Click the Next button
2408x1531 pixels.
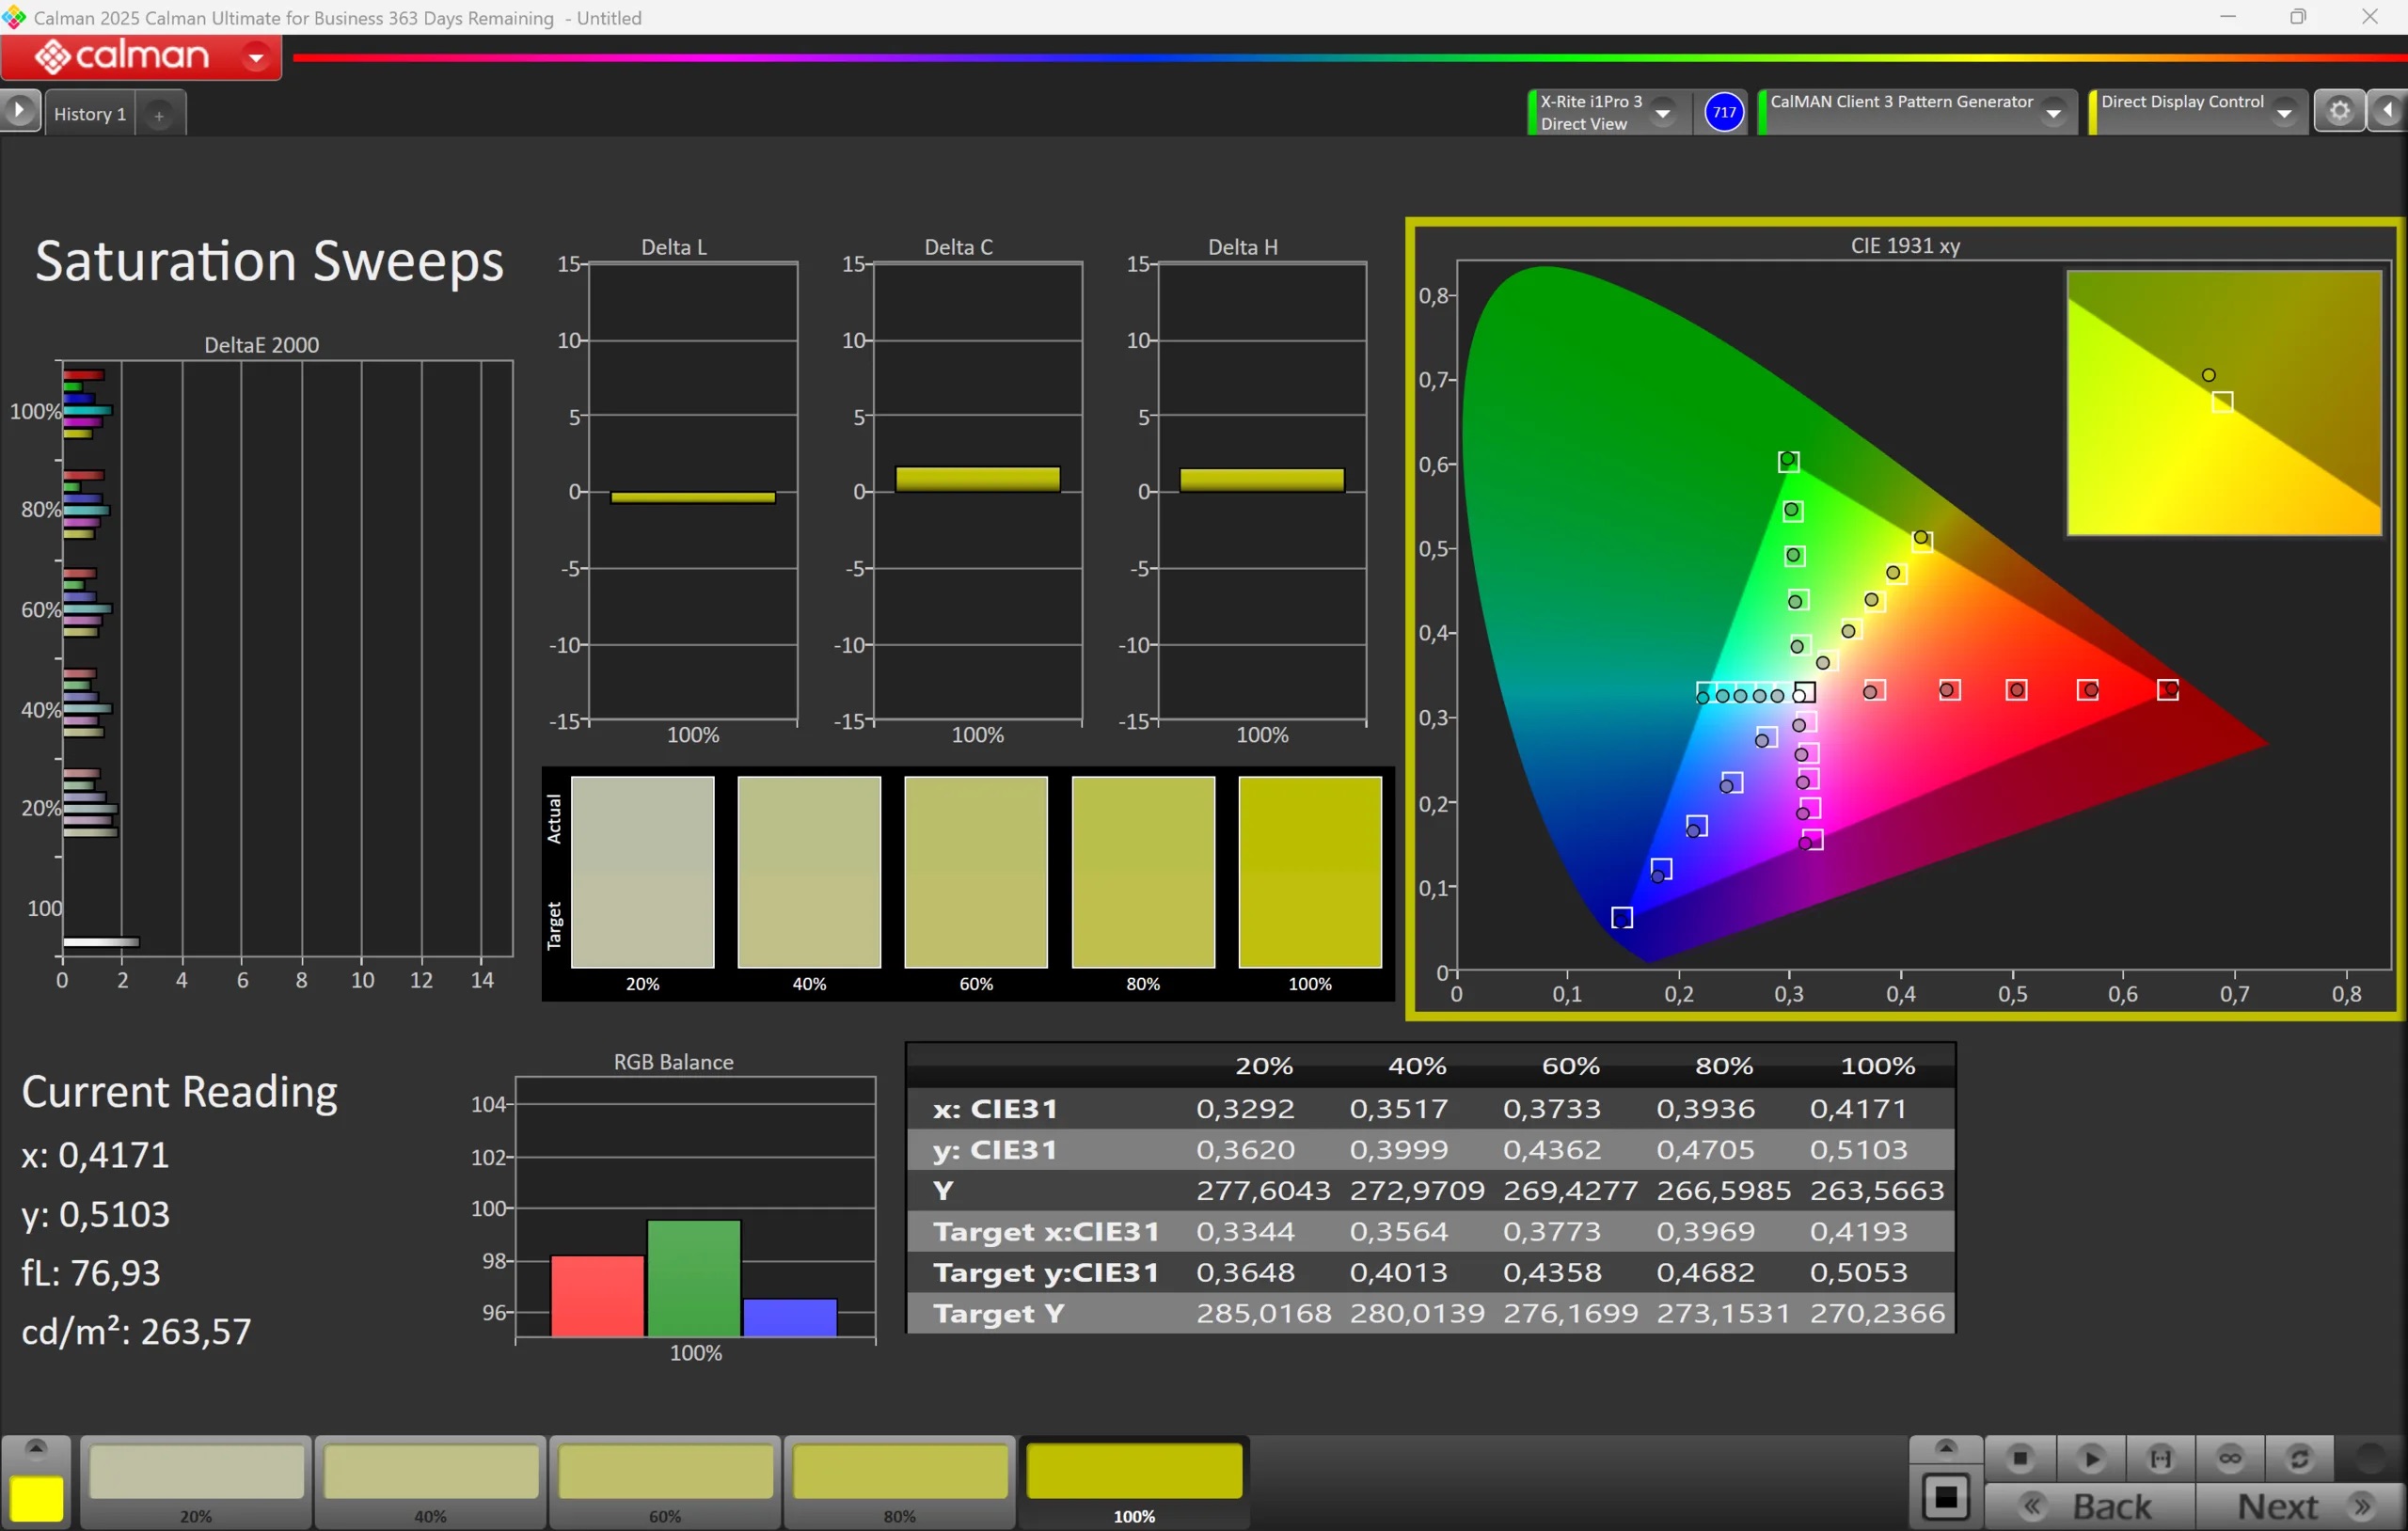(2299, 1506)
